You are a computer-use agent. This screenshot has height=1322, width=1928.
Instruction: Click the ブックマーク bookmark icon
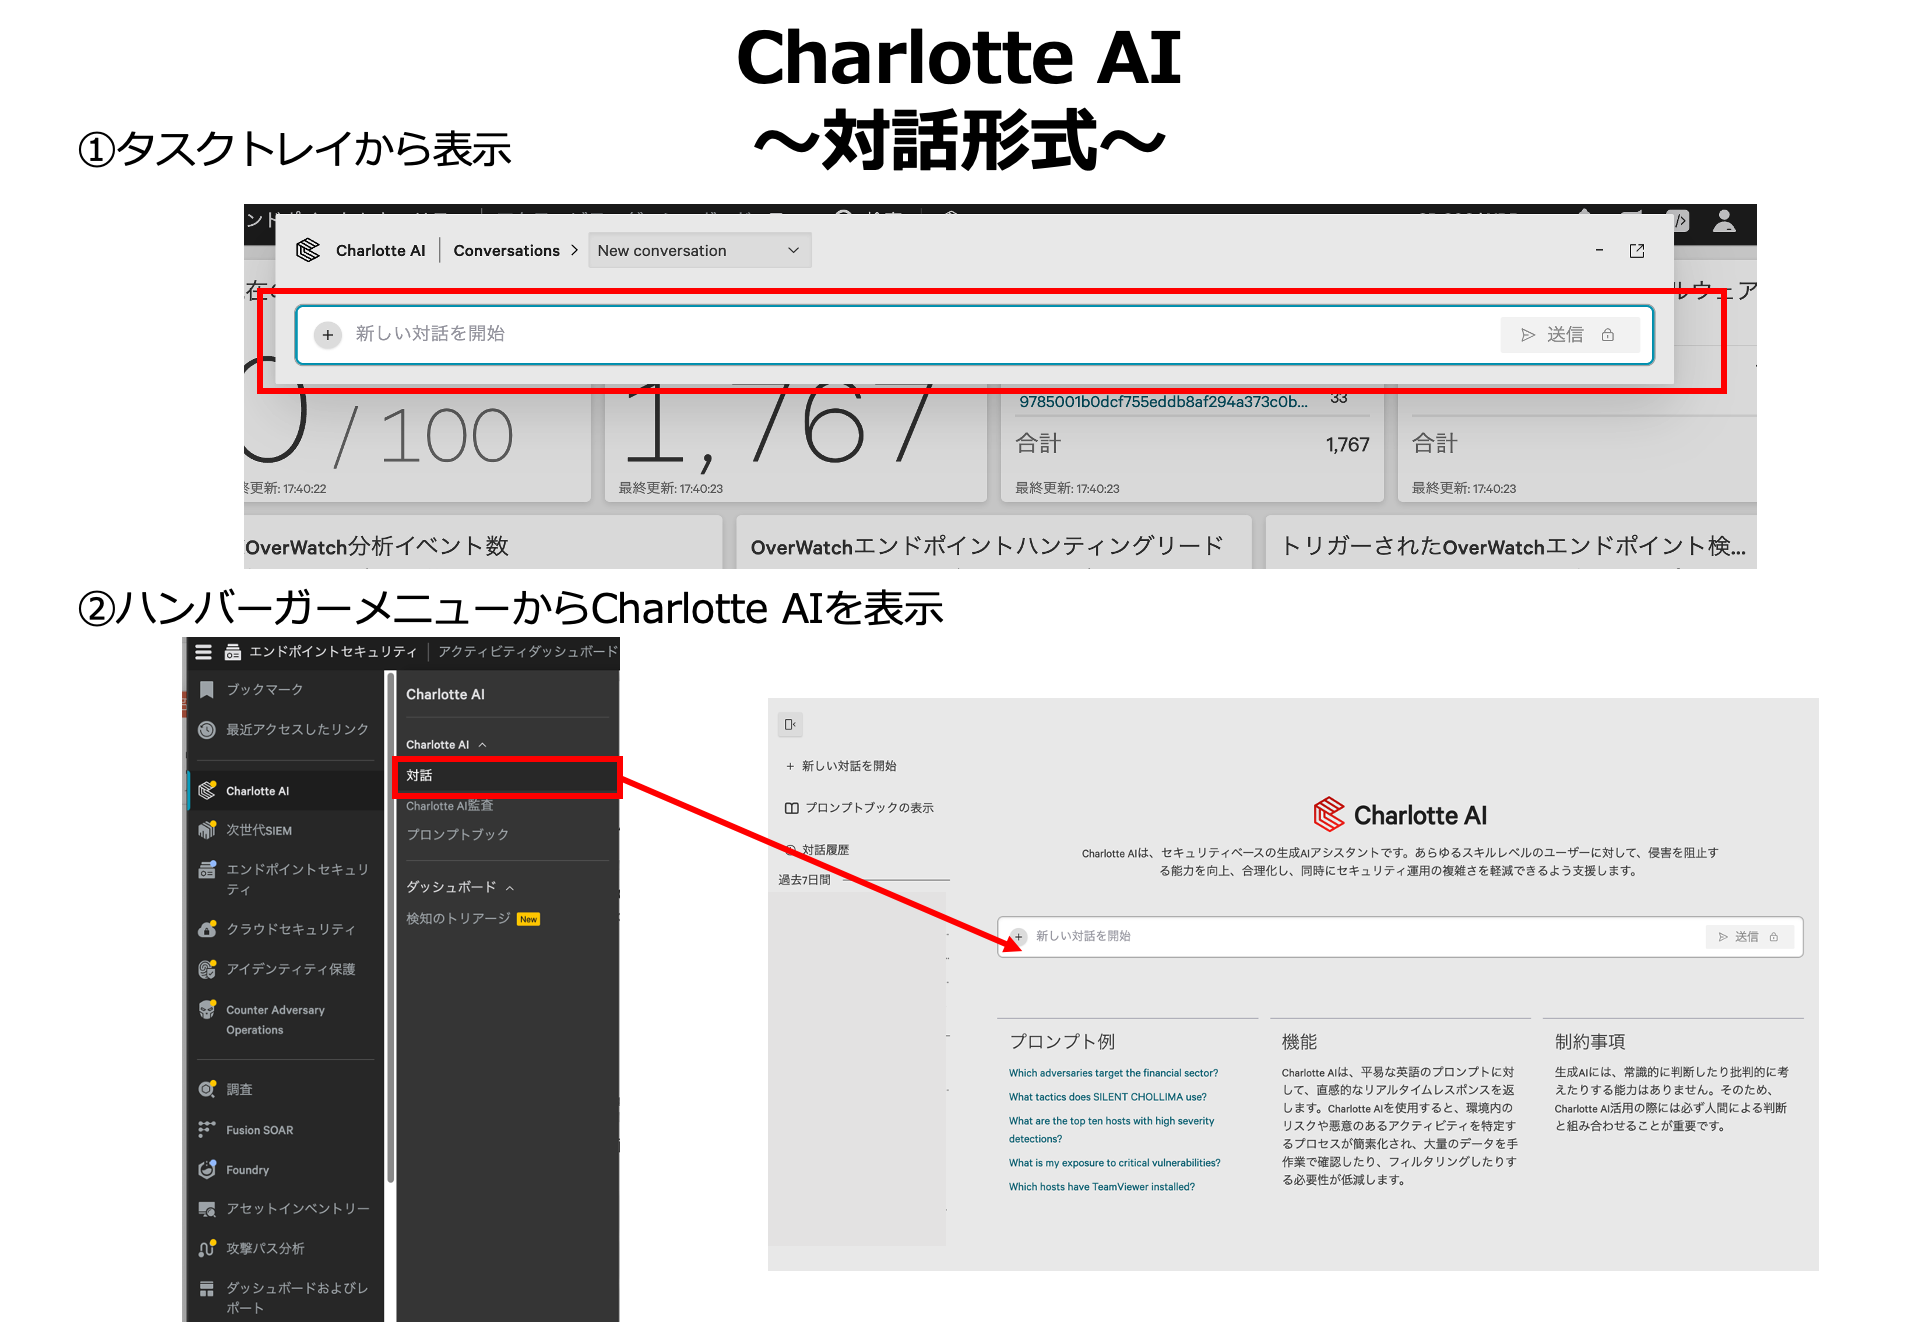(x=207, y=689)
